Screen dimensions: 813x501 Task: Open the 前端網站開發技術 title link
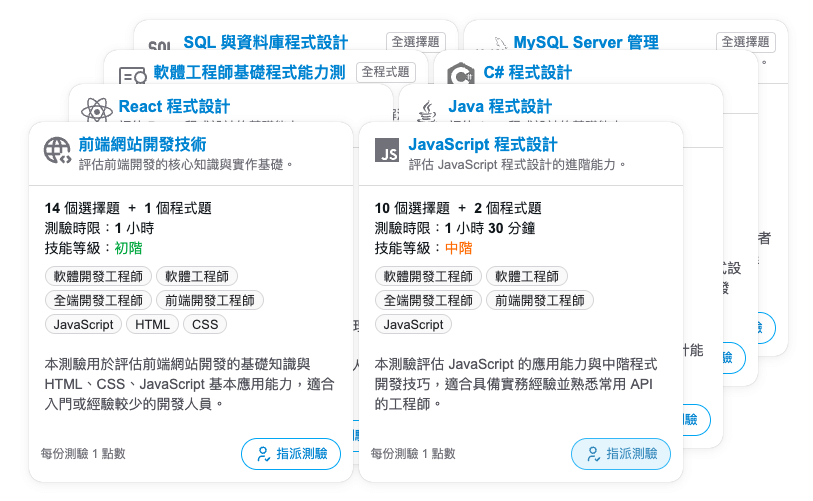click(142, 144)
